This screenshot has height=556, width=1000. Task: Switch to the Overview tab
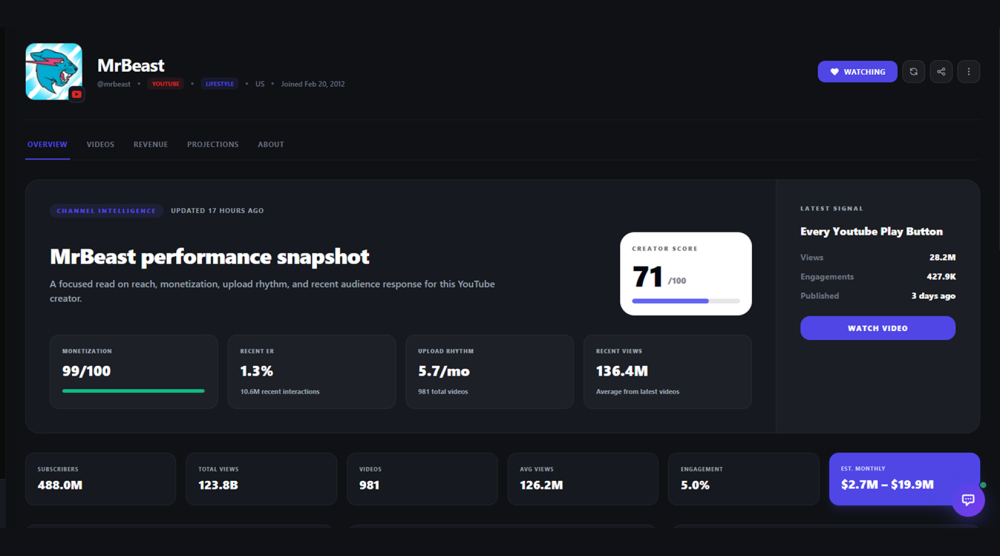tap(47, 145)
